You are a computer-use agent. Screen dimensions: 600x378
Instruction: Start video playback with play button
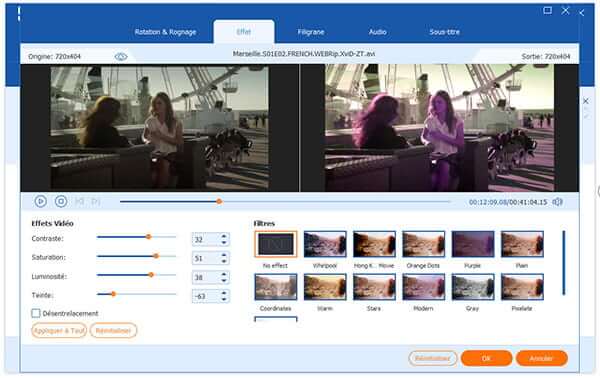[41, 201]
